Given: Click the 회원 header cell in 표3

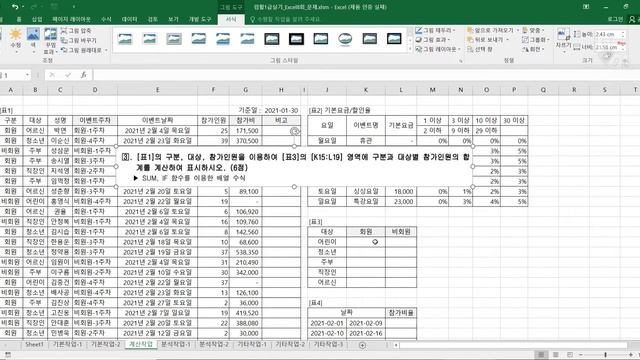Looking at the screenshot, I should pos(366,232).
